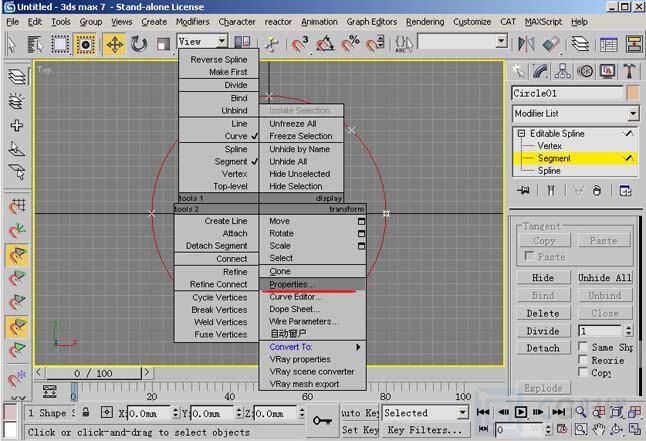Toggle 3D Snaps magnet icon
Screen dimensions: 646x441
coord(300,44)
